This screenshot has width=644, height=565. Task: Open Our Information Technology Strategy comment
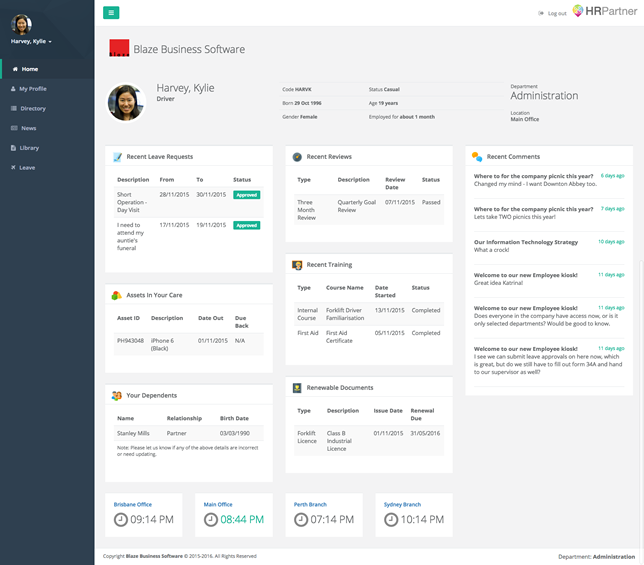click(x=526, y=242)
